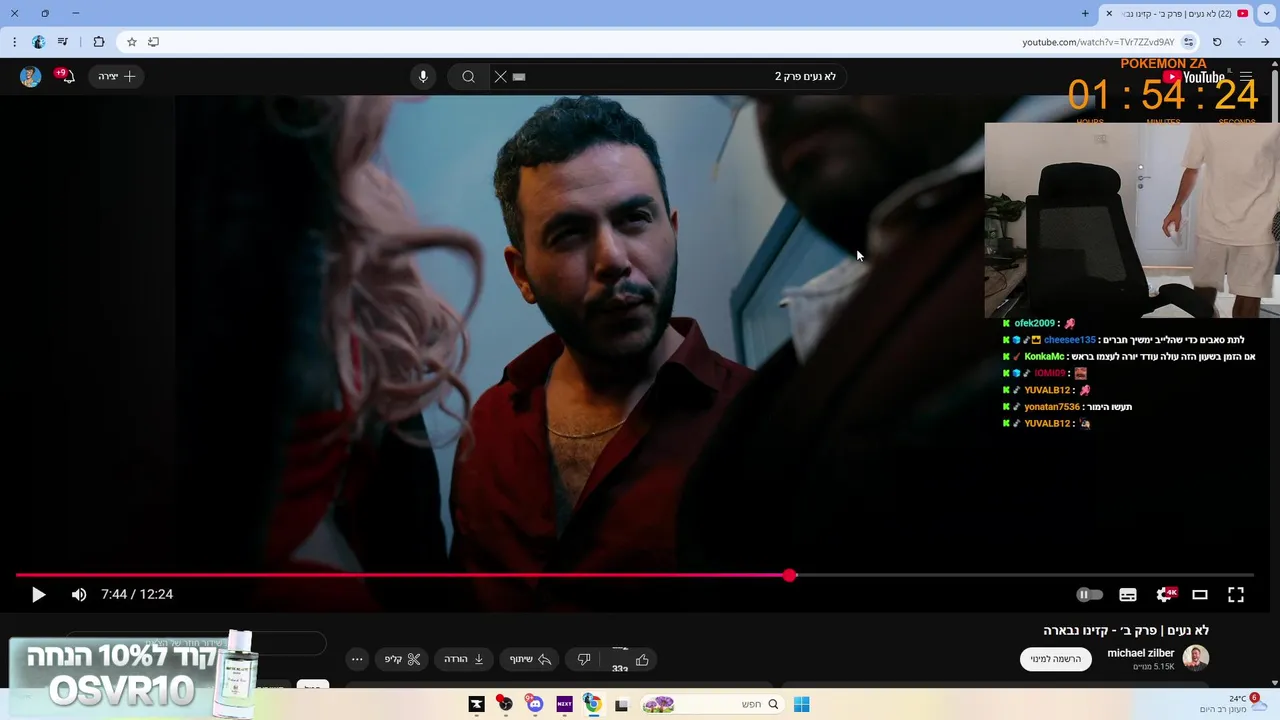Enter fullscreen mode in the player
This screenshot has height=720, width=1280.
(x=1236, y=594)
